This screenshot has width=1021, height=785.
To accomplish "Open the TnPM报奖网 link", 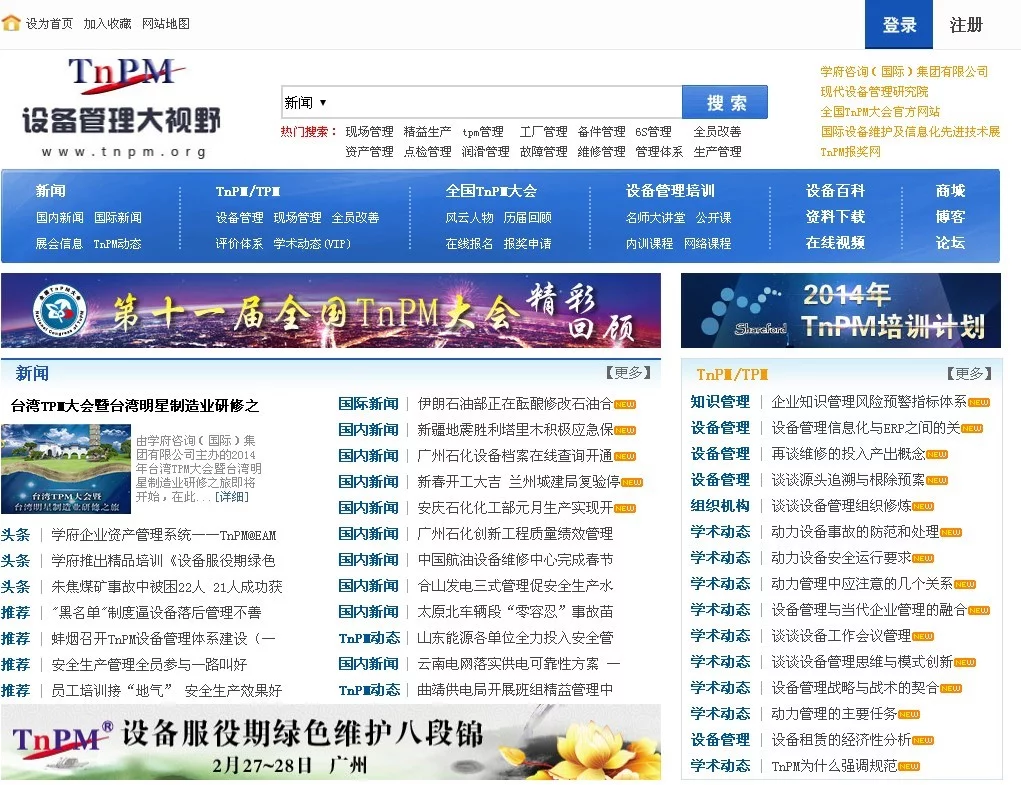I will pos(850,152).
